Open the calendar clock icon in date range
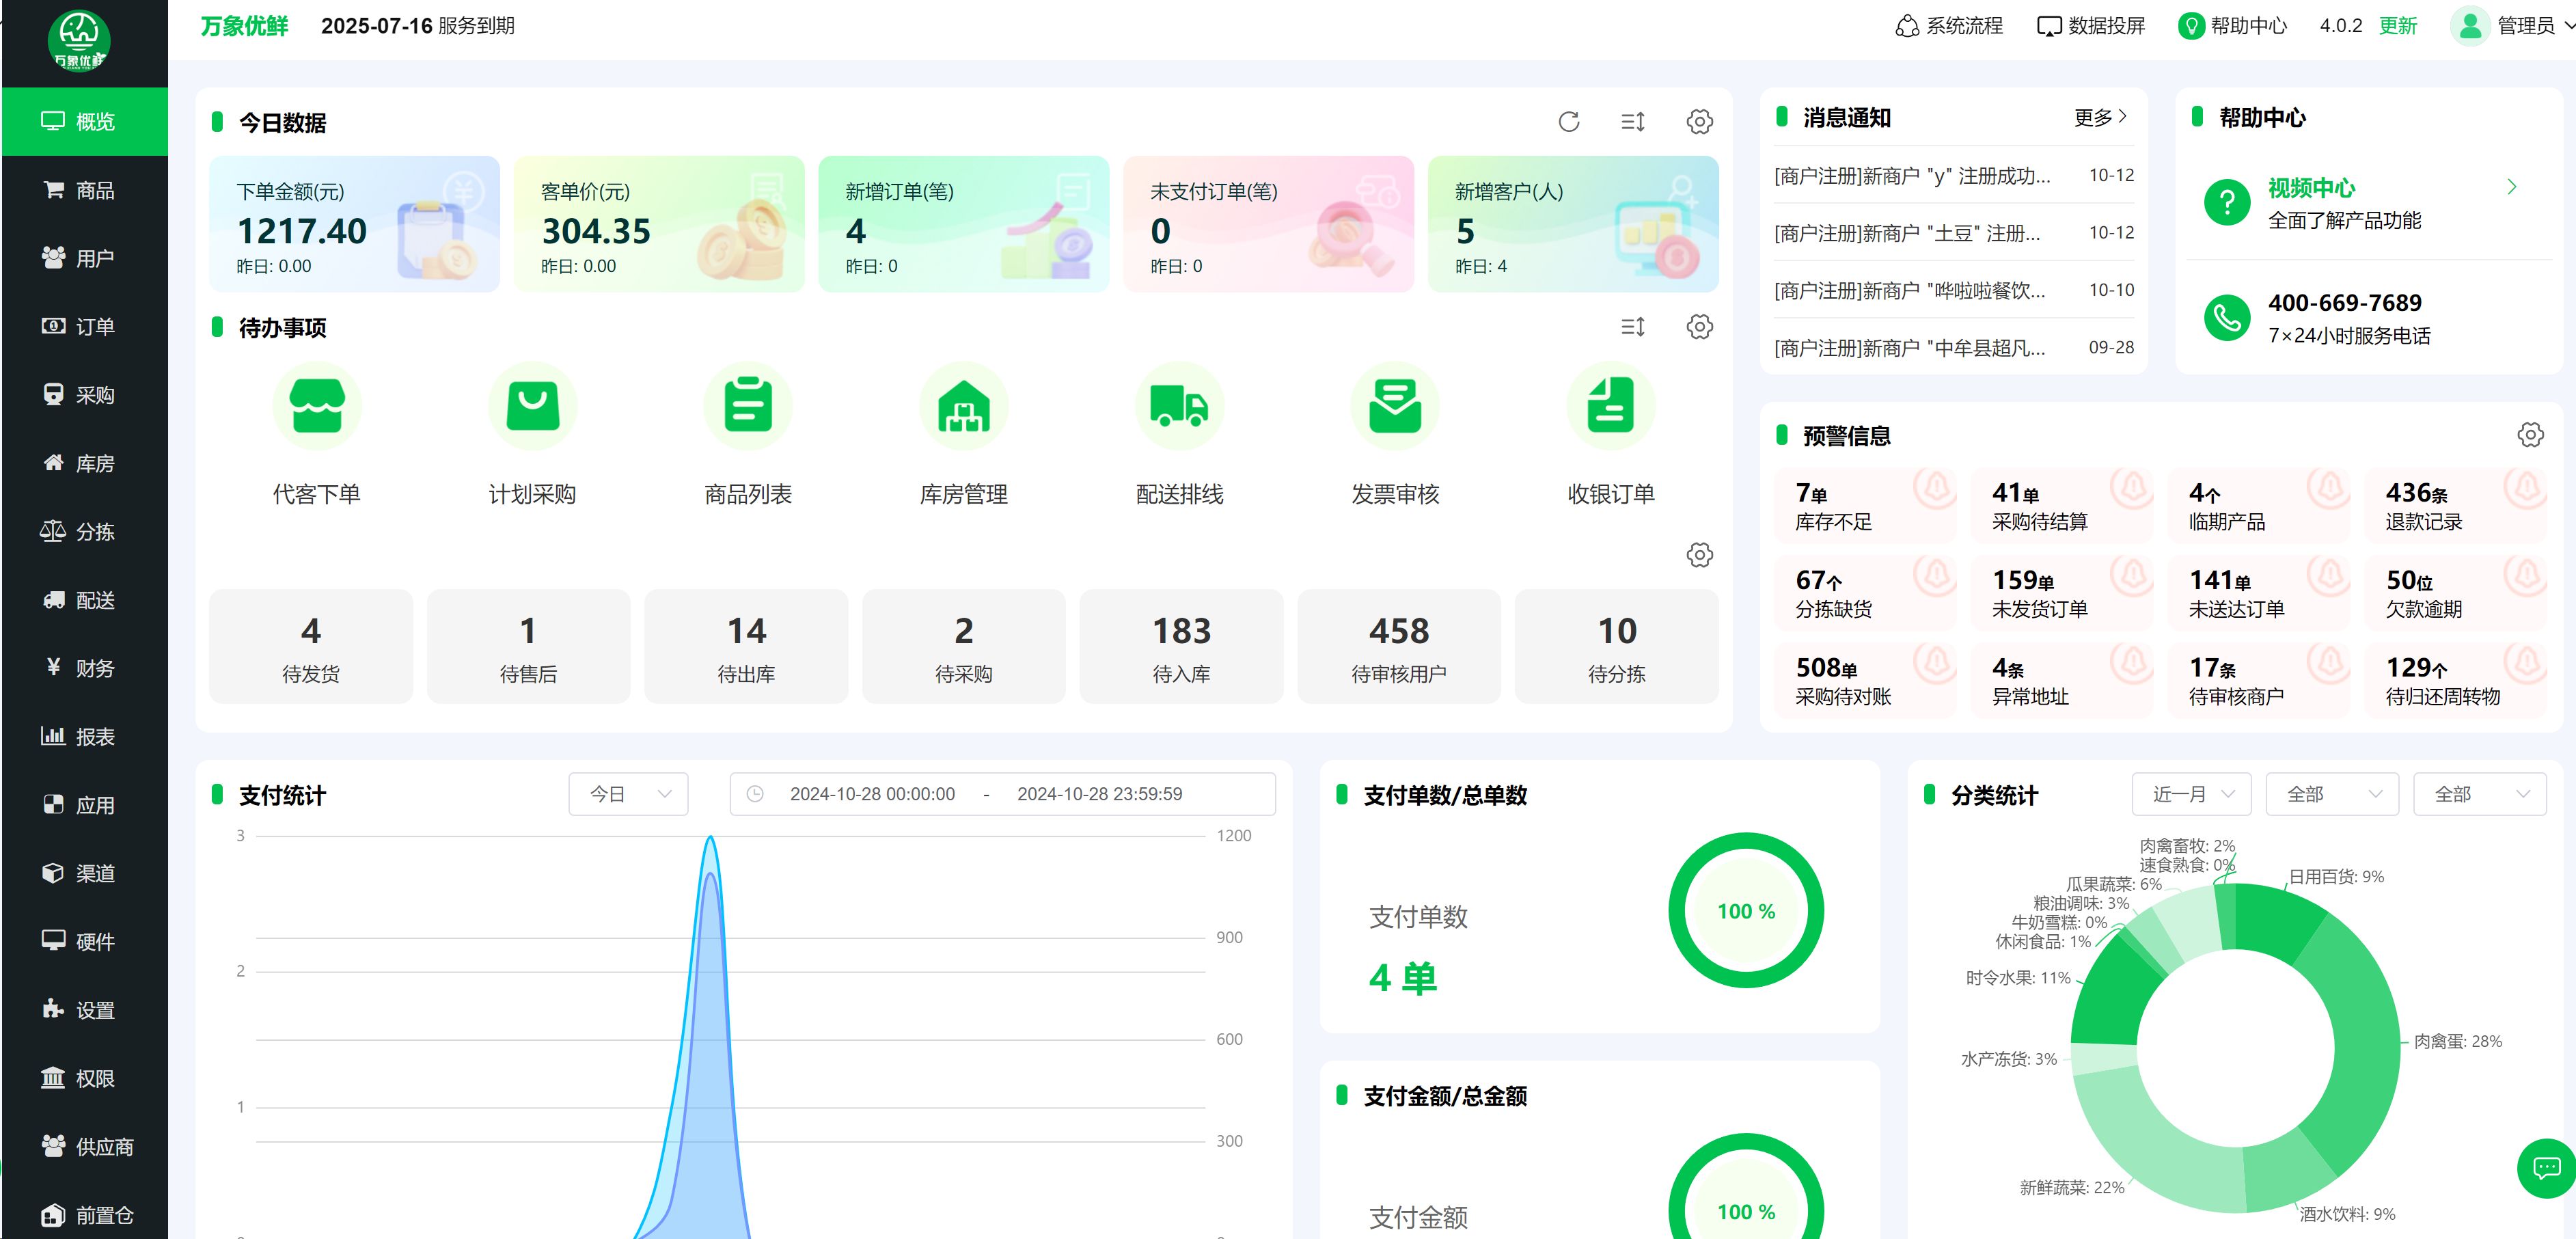 click(755, 794)
